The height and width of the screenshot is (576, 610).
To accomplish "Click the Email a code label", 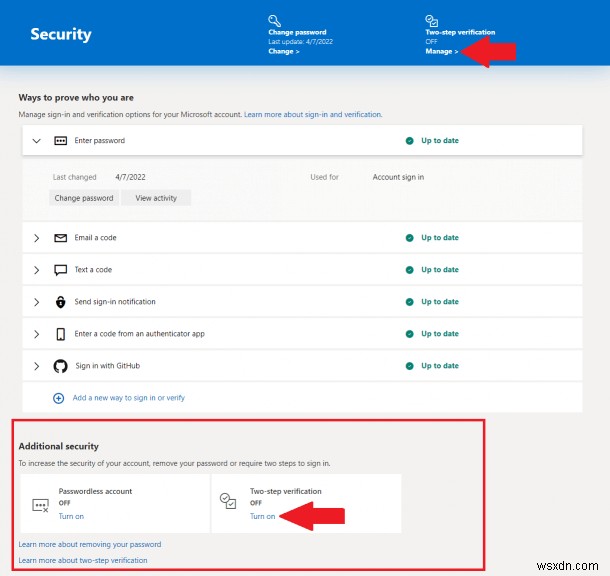I will (95, 238).
